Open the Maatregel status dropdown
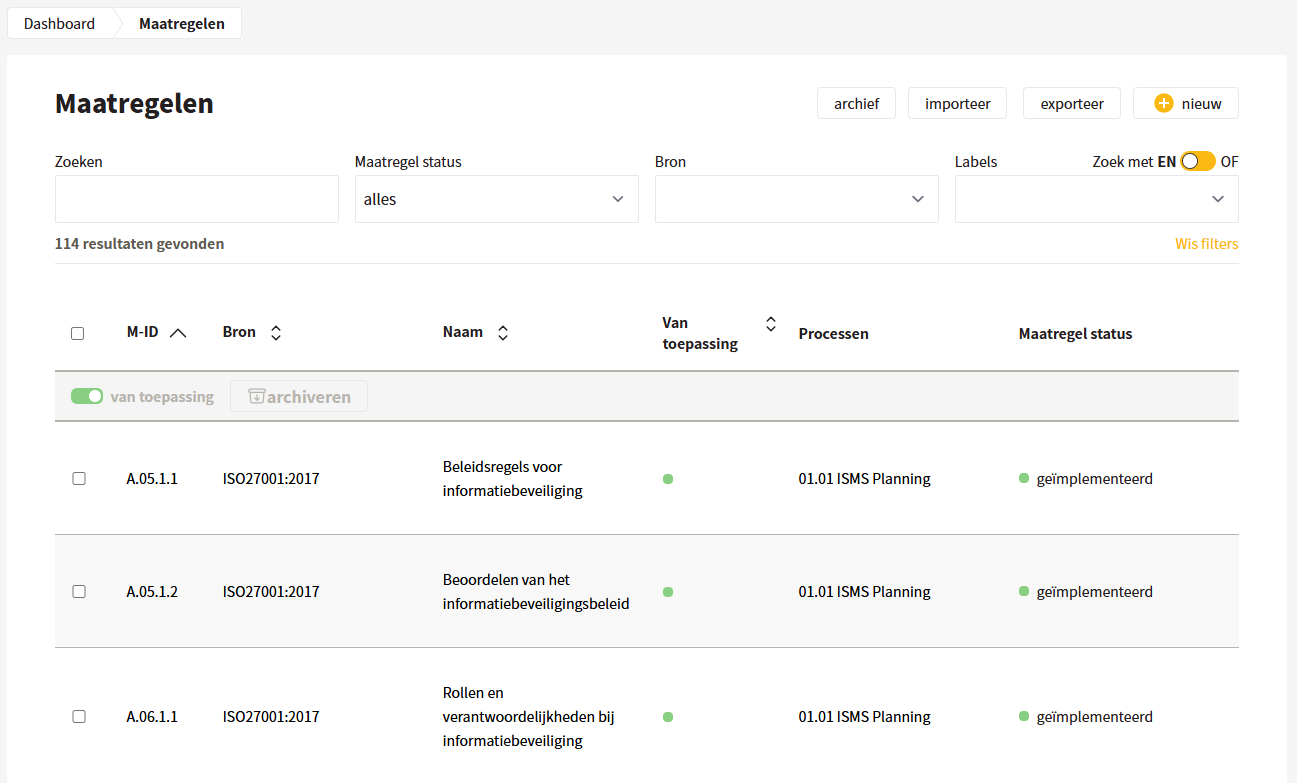Image resolution: width=1297 pixels, height=783 pixels. pos(496,199)
